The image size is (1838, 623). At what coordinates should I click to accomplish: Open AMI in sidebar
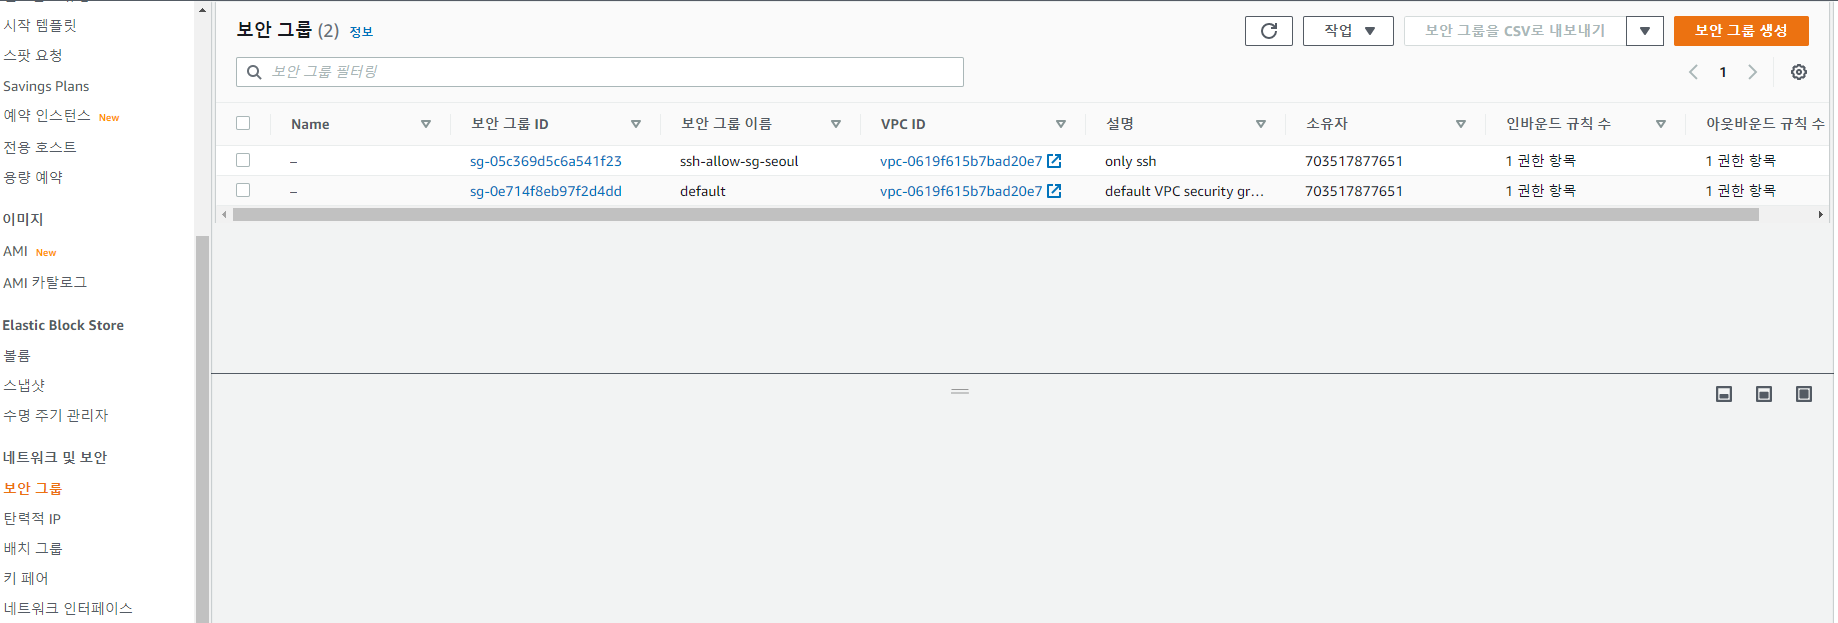15,251
